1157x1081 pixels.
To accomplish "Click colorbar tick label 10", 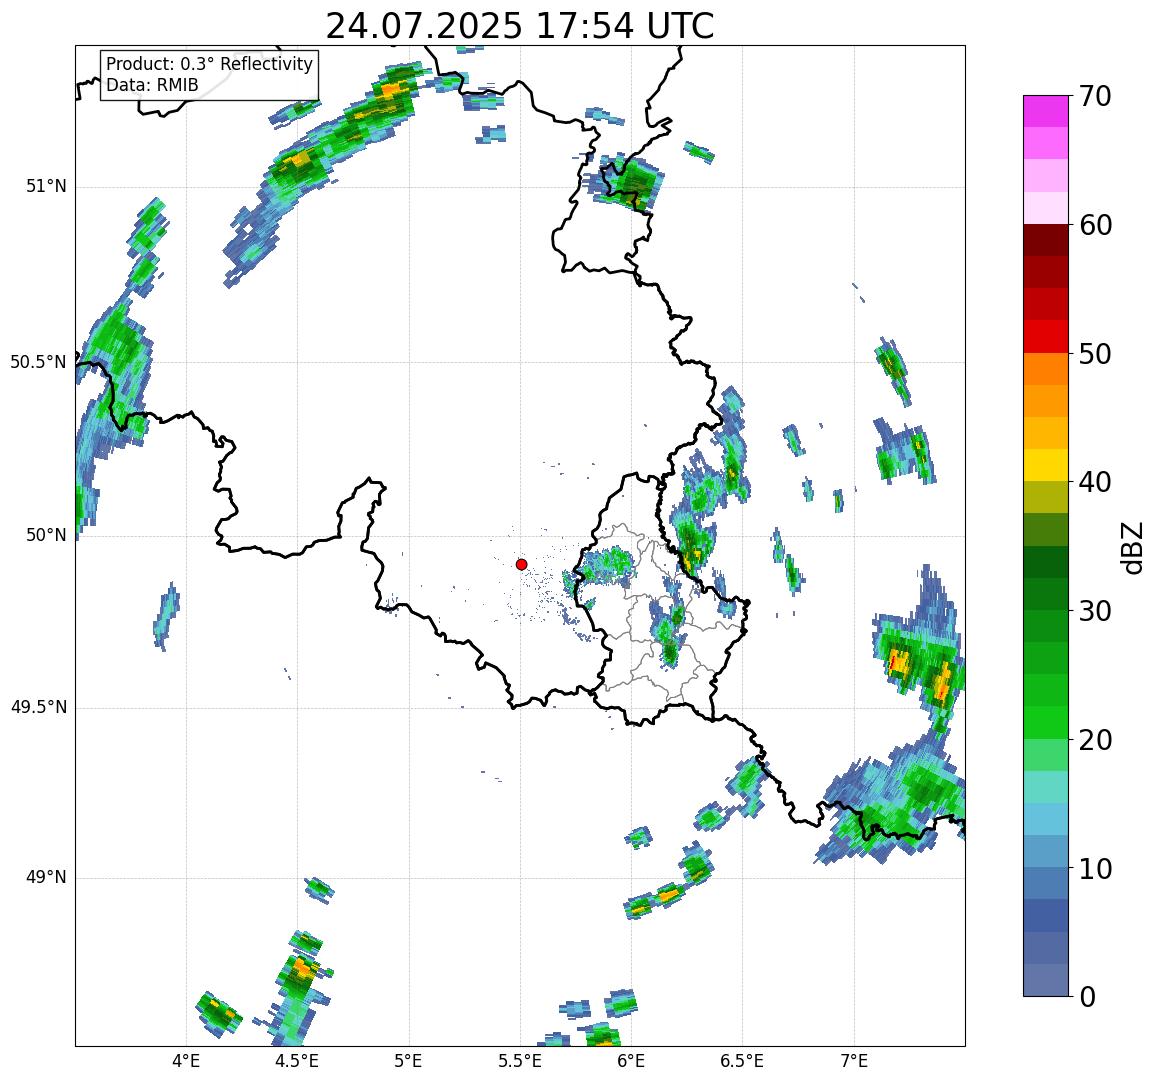I will click(x=1095, y=868).
